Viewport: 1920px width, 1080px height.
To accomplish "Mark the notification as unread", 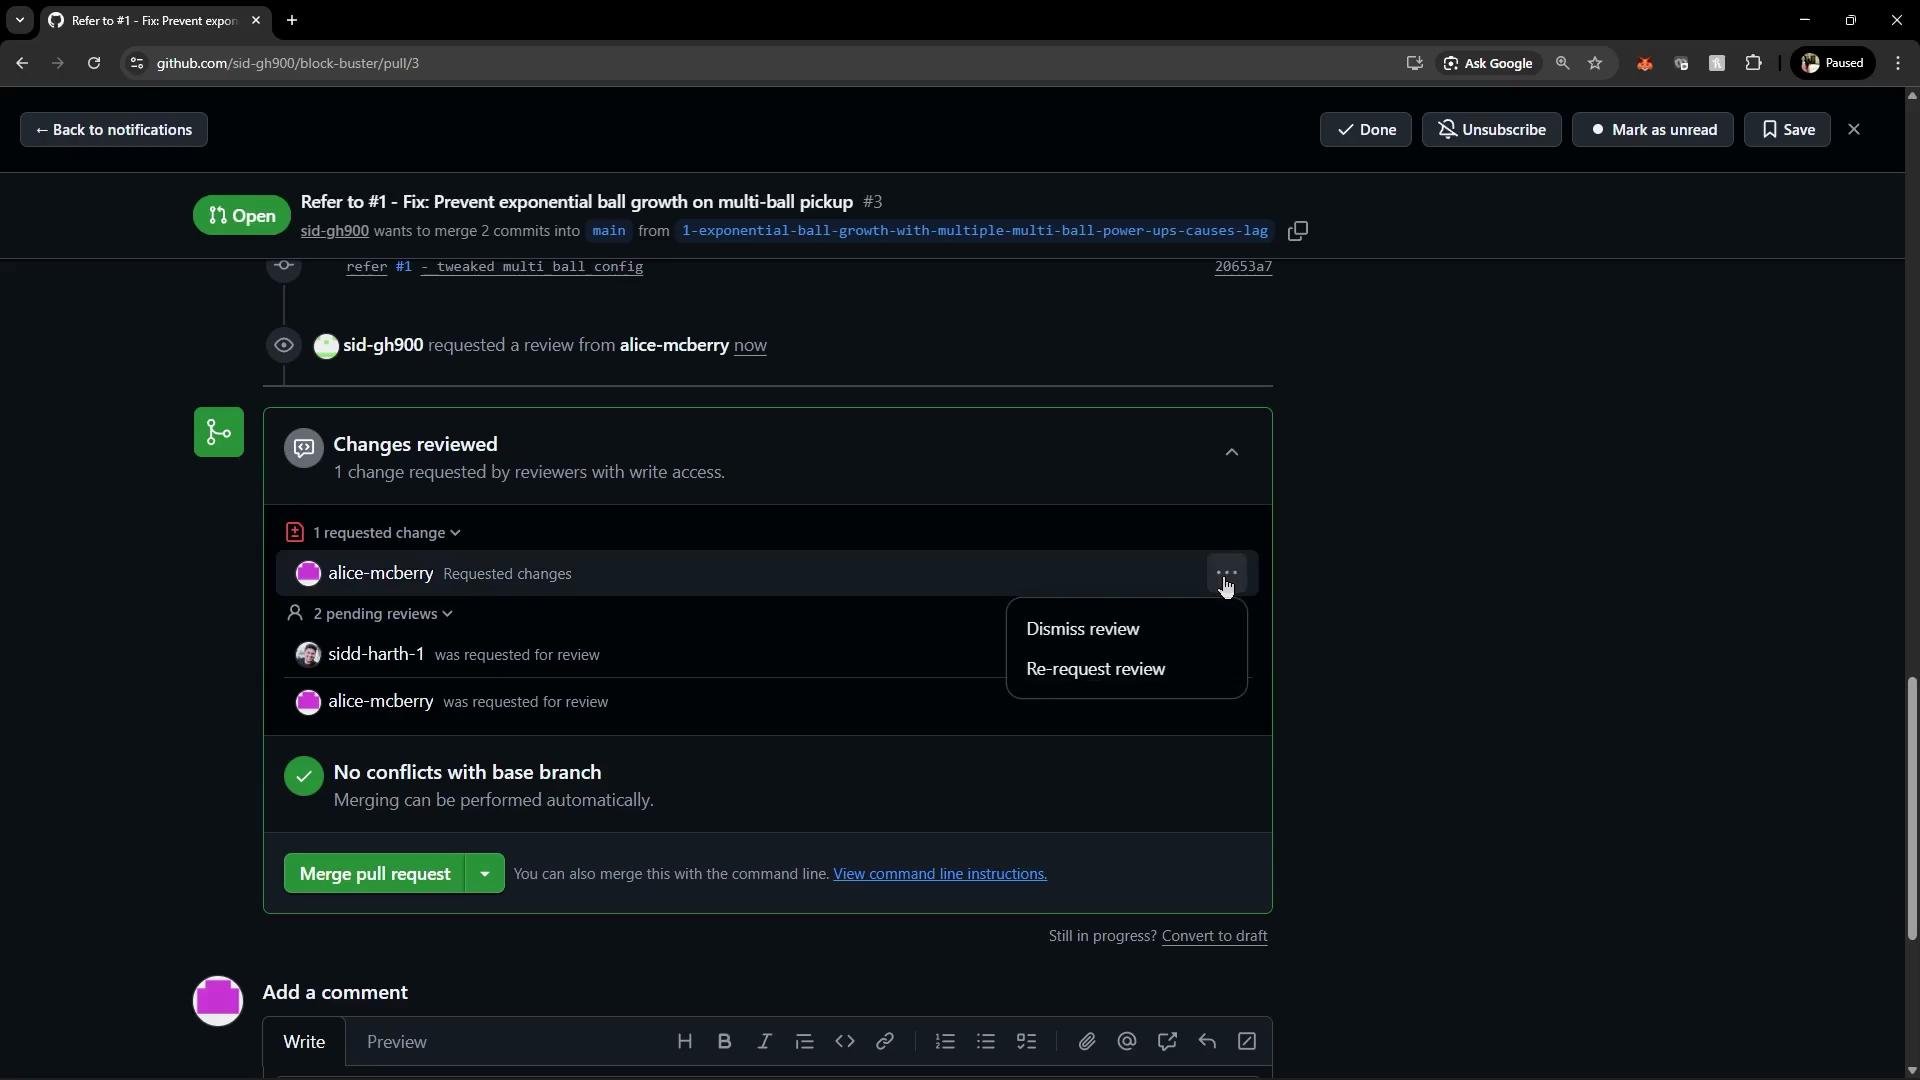I will coord(1653,130).
